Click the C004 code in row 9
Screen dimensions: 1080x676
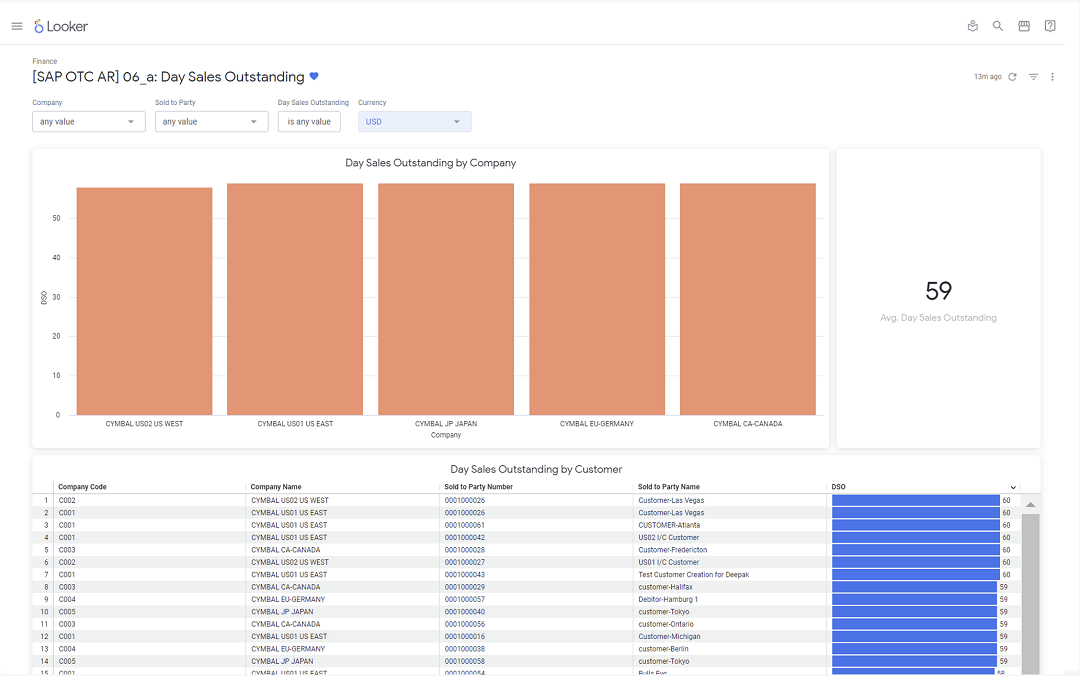coord(67,600)
